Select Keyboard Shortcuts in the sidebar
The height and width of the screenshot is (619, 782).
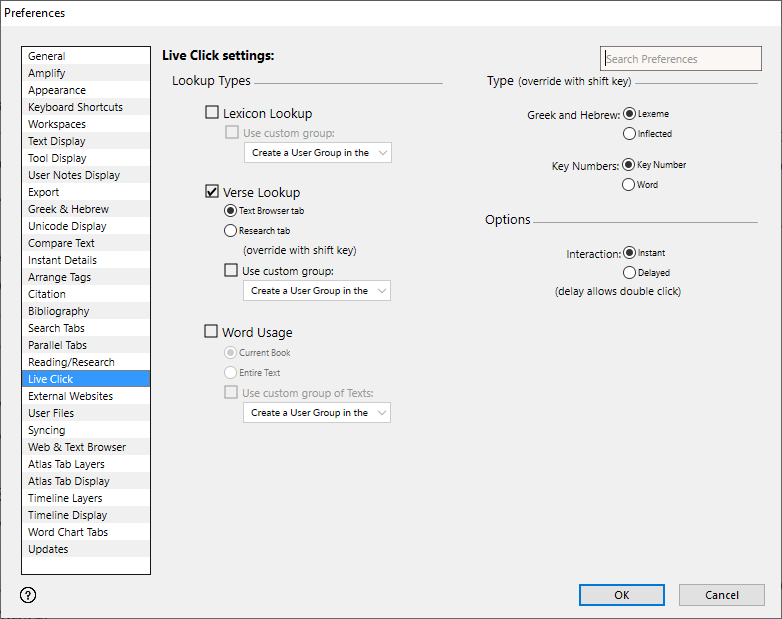[76, 107]
